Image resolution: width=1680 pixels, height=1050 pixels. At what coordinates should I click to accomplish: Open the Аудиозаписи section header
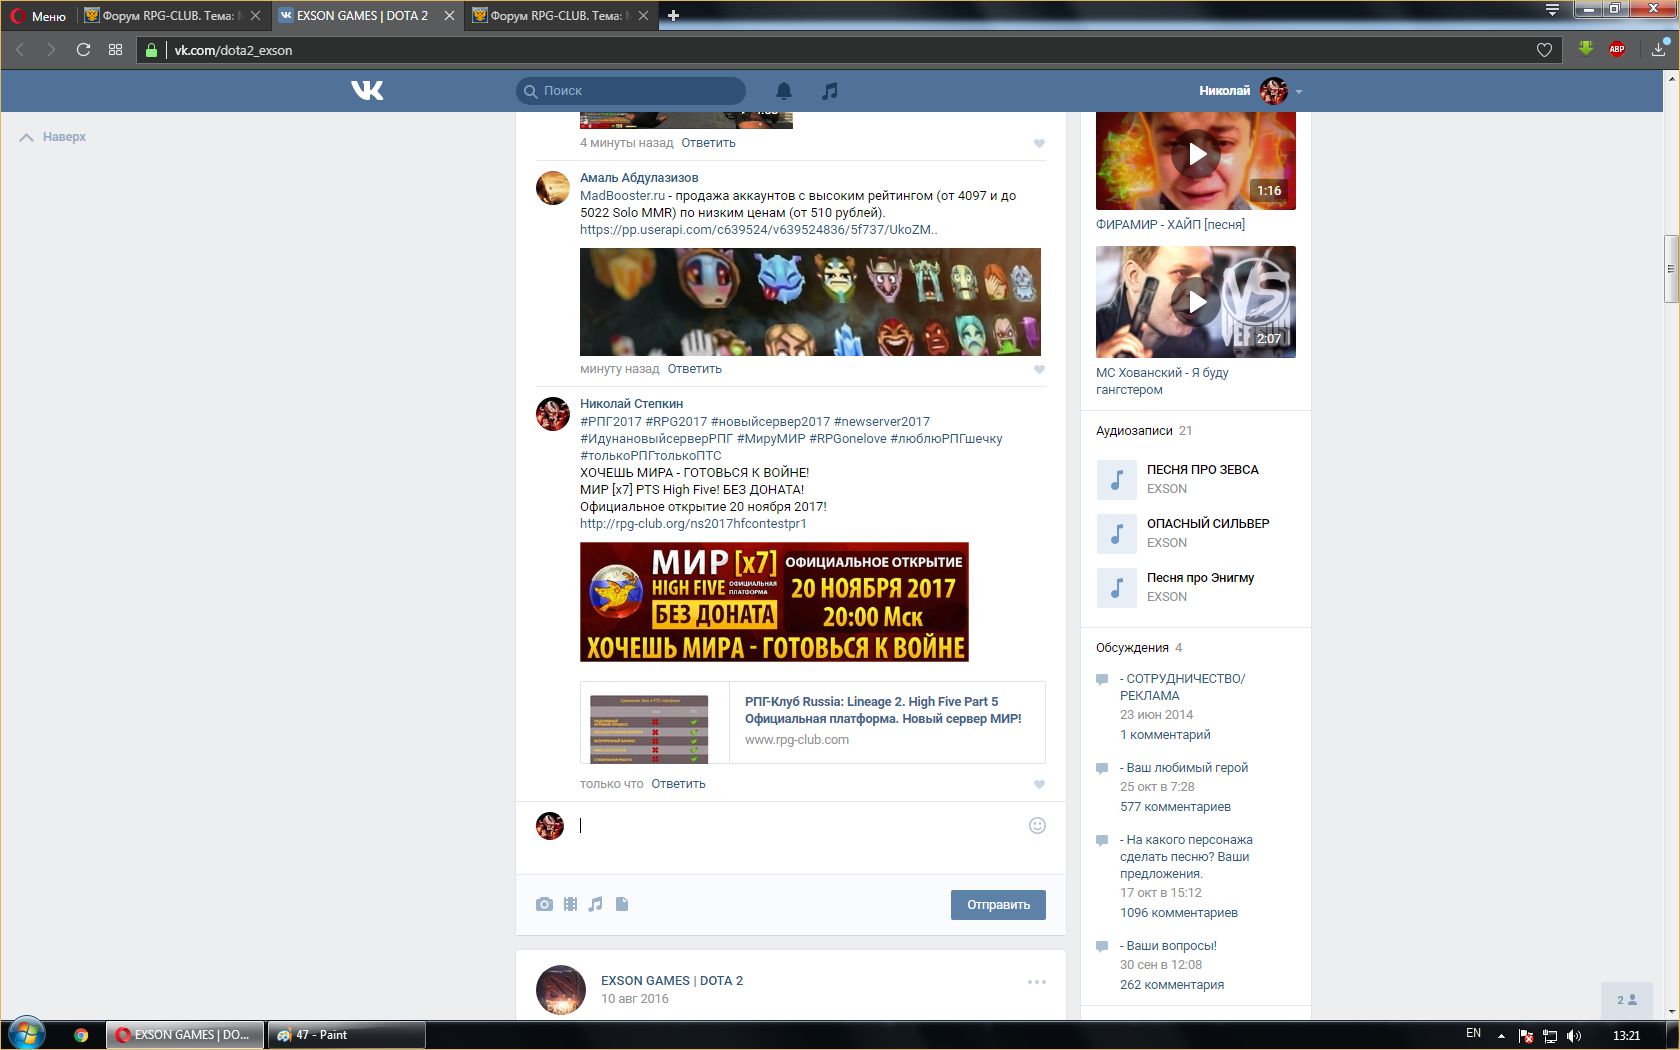(x=1134, y=431)
